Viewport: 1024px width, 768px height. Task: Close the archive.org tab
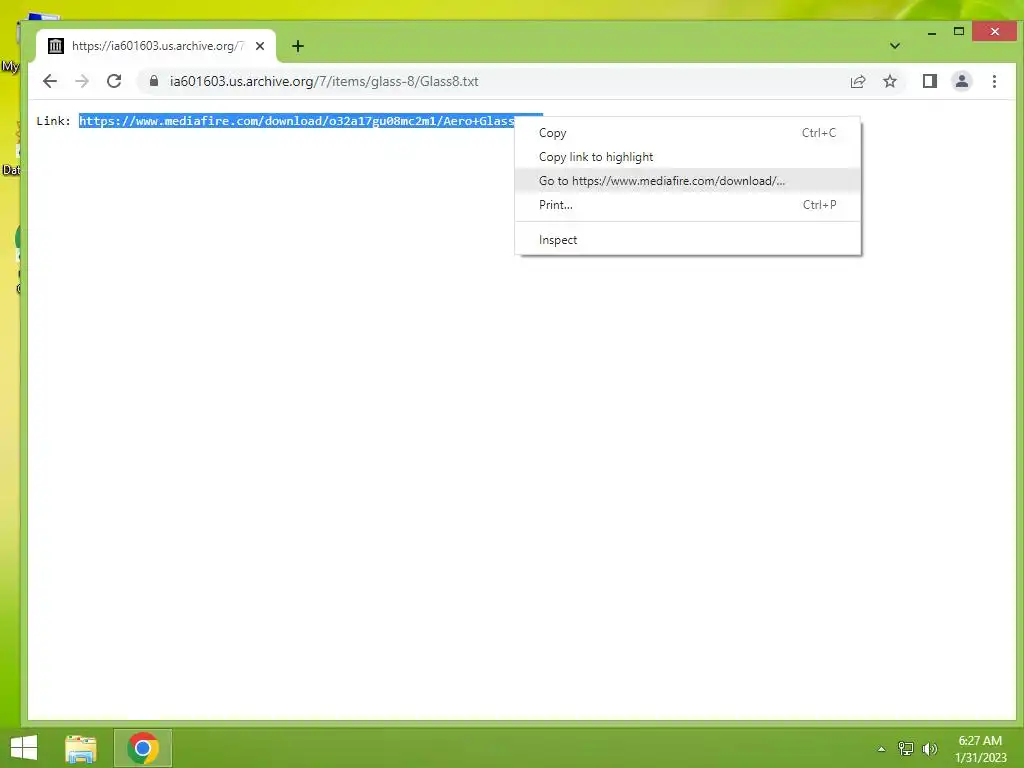pyautogui.click(x=260, y=46)
